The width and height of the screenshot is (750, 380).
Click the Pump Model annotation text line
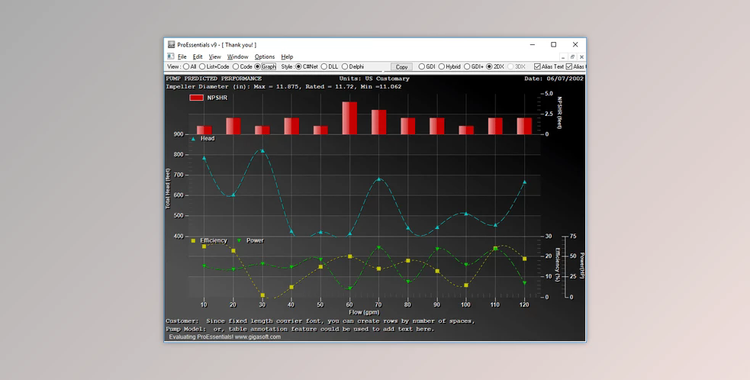(300, 329)
